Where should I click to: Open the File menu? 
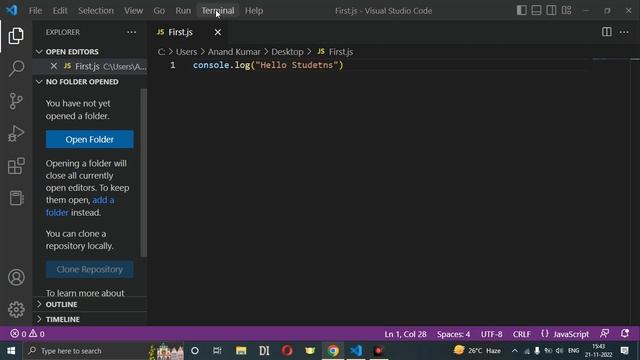(x=35, y=11)
